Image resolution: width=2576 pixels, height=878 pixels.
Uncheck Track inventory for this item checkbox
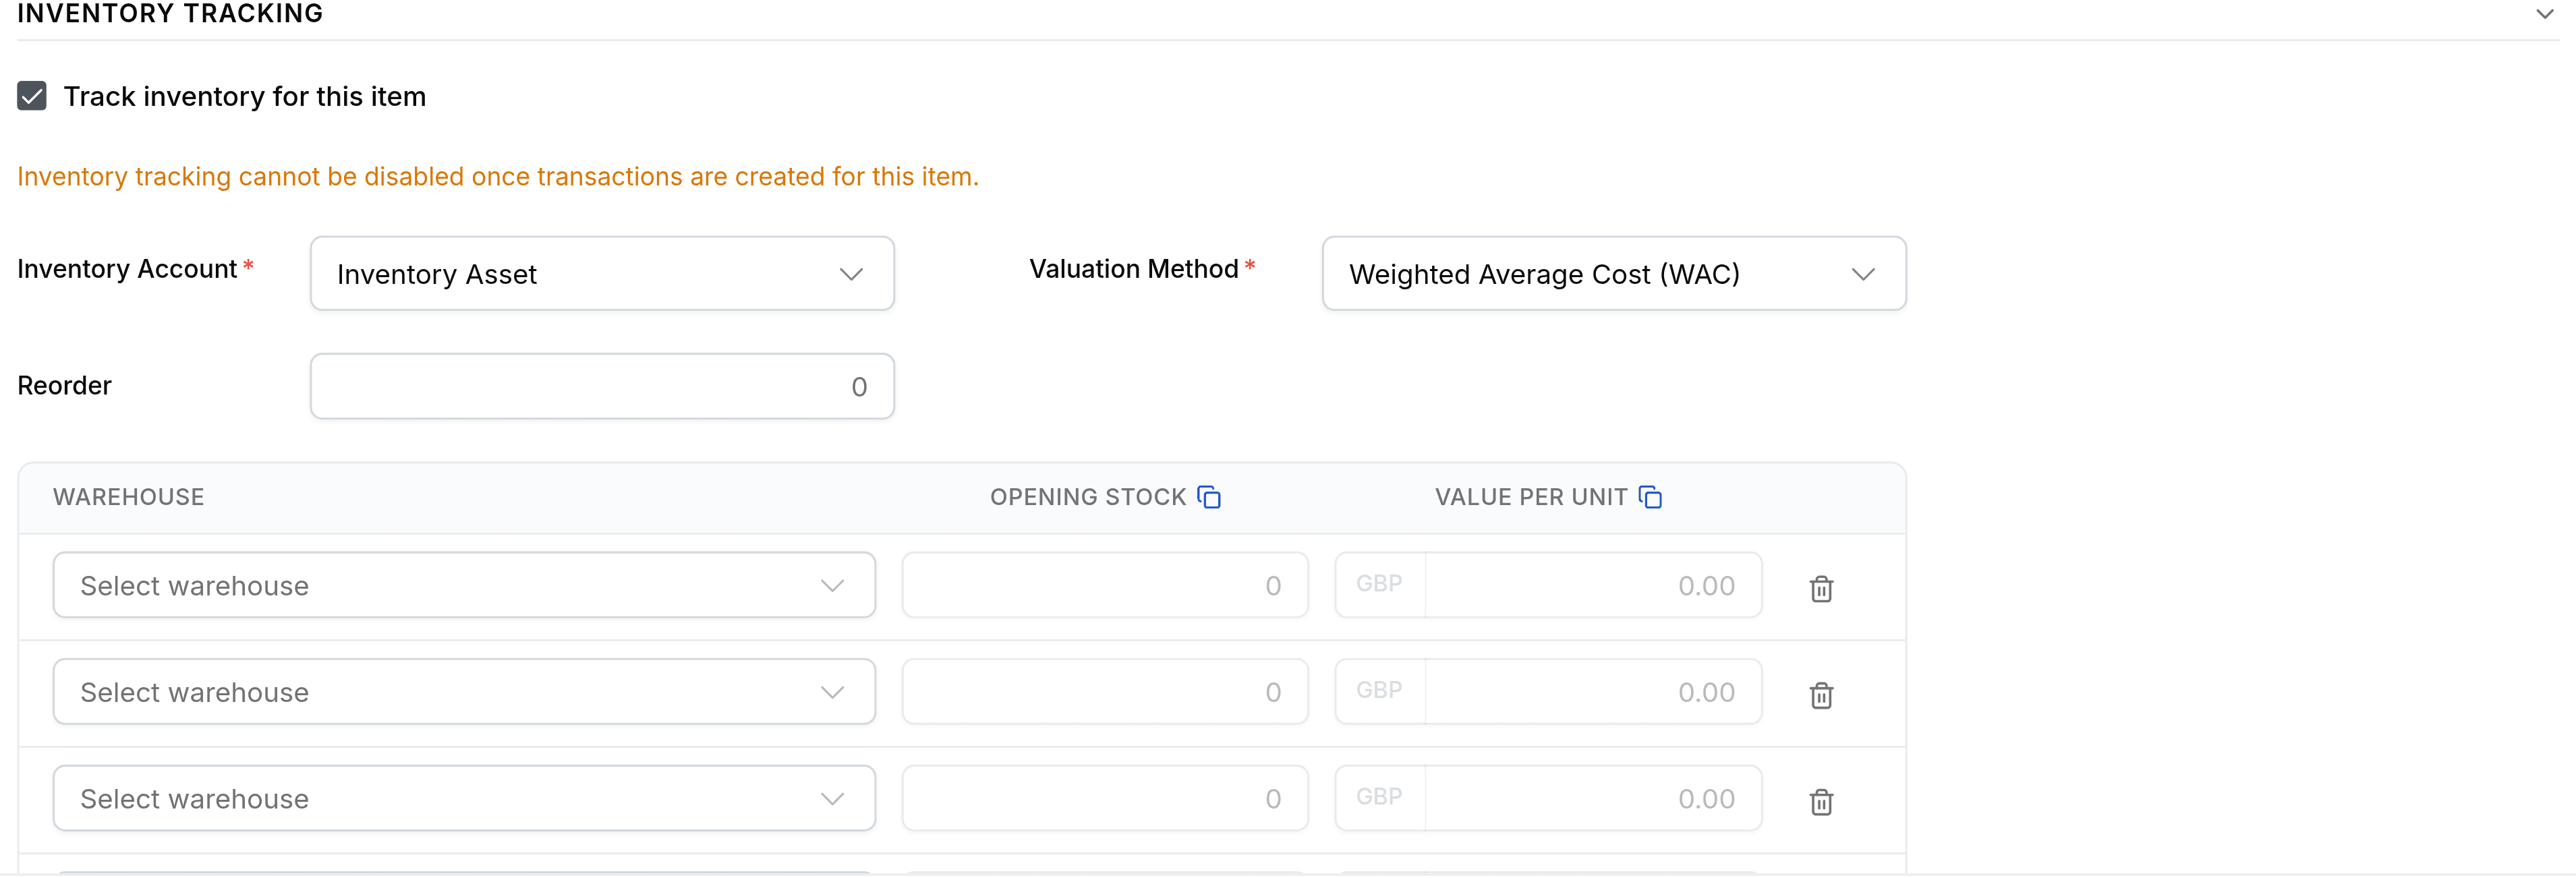(x=32, y=96)
